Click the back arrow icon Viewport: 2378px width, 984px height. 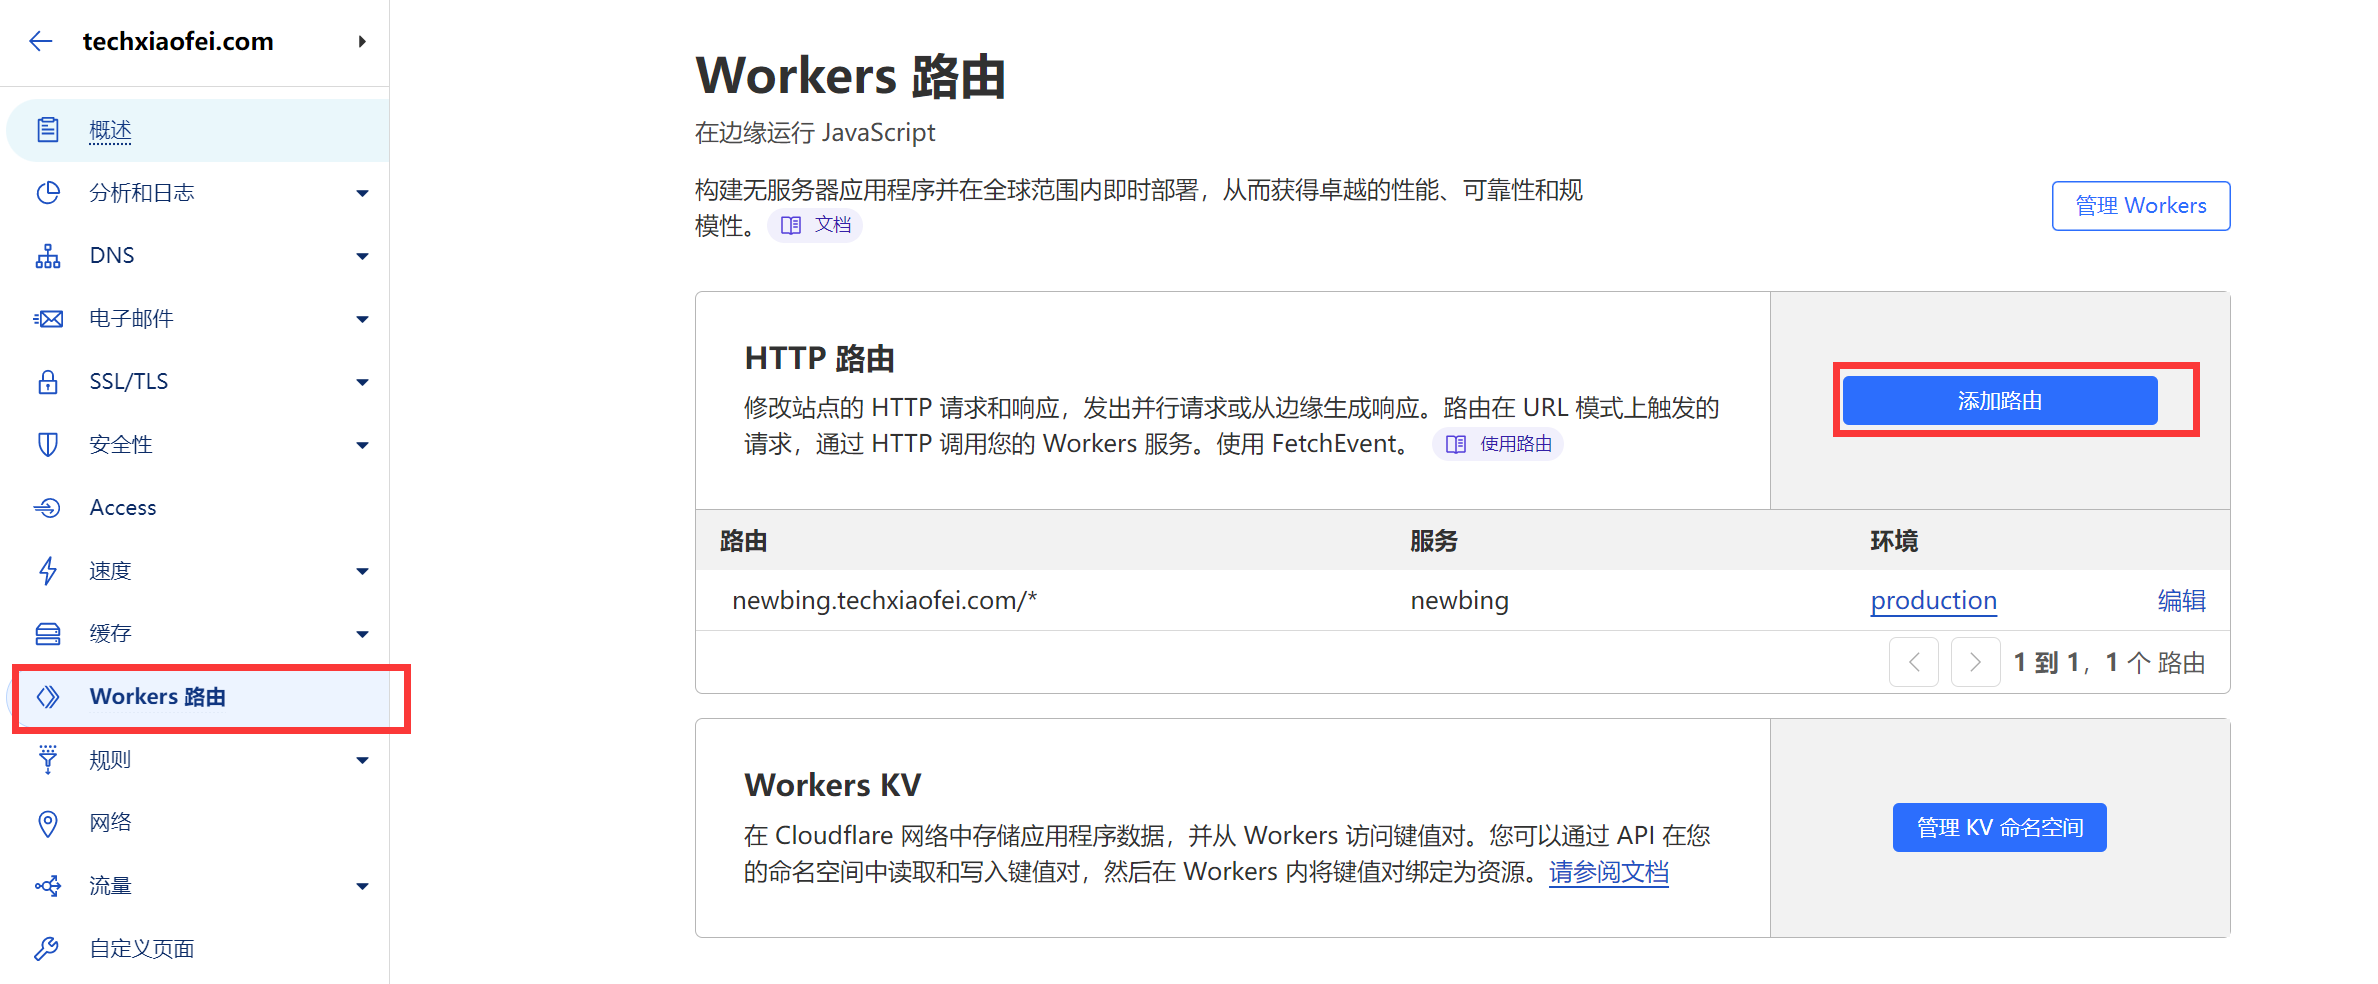[x=41, y=41]
